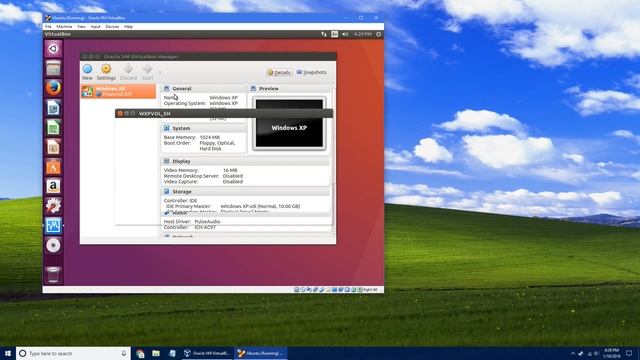Screen dimensions: 640x360
Task: Click the Storage section header
Action: tap(246, 191)
